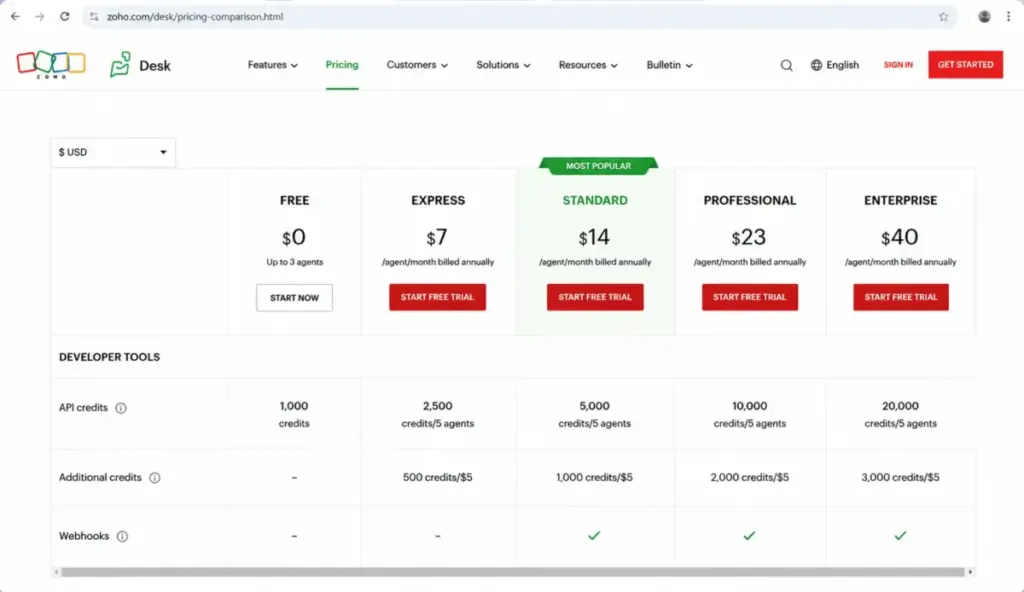Click the globe language icon
Viewport: 1024px width, 592px height.
(816, 65)
